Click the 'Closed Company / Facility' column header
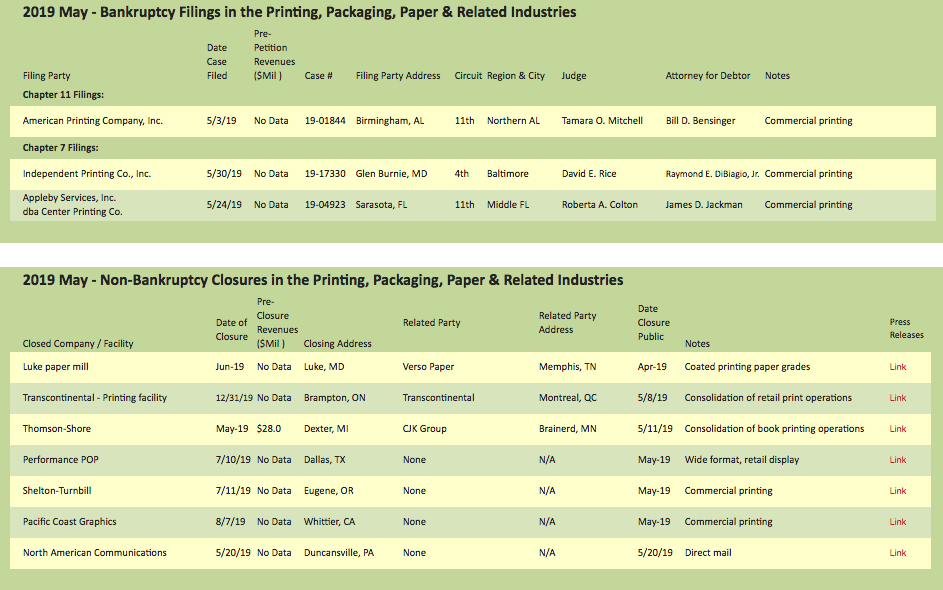The height and width of the screenshot is (590, 943). (x=78, y=344)
